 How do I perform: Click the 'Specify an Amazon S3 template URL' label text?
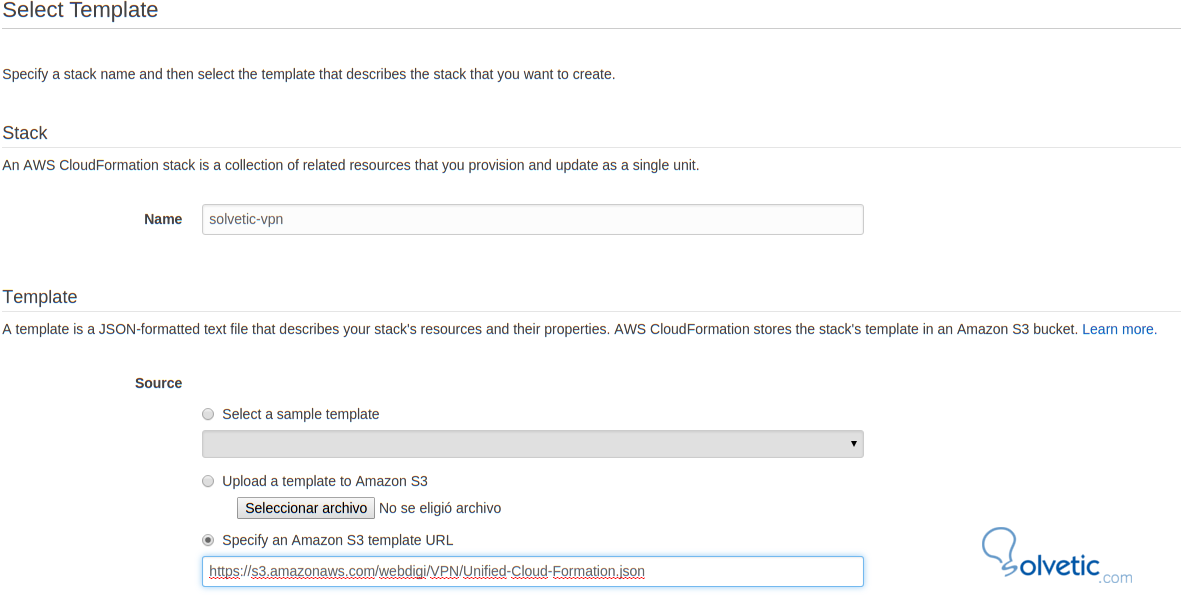point(337,540)
